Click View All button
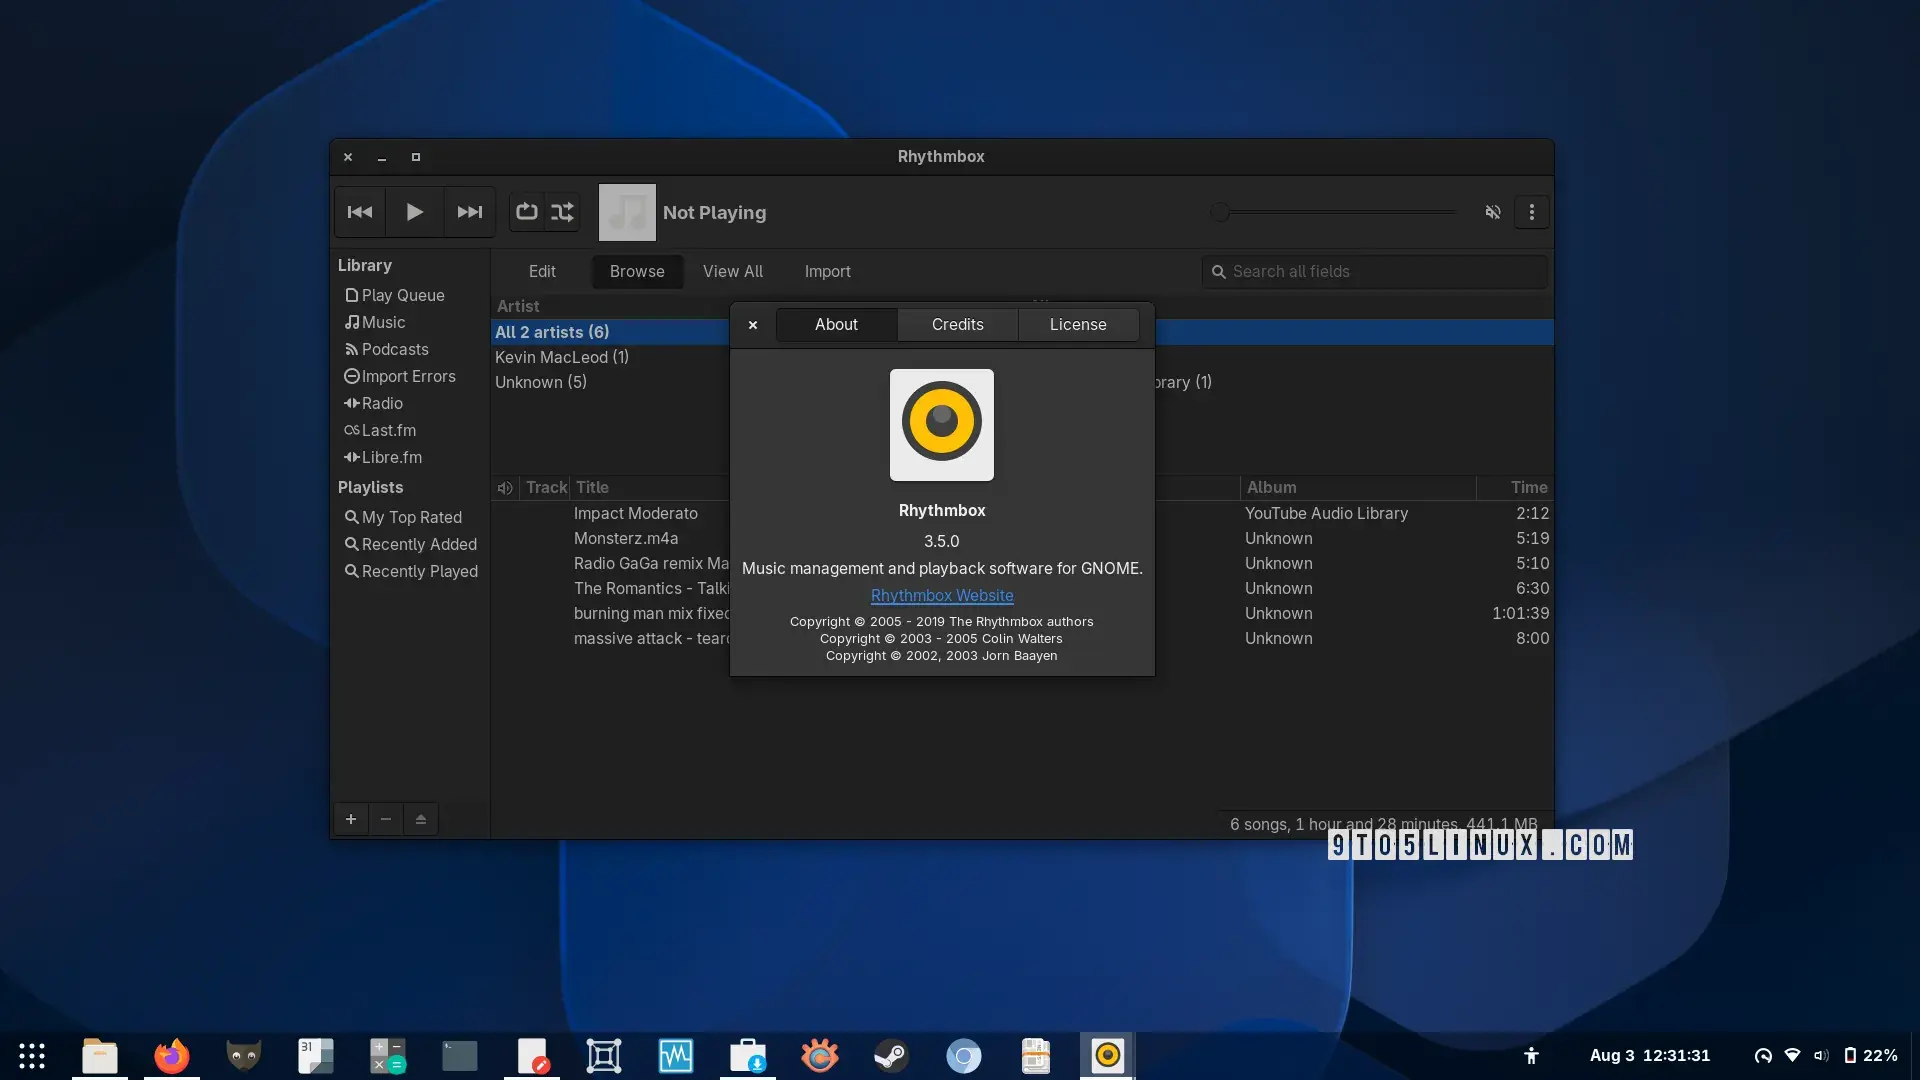This screenshot has height=1080, width=1920. coord(733,271)
